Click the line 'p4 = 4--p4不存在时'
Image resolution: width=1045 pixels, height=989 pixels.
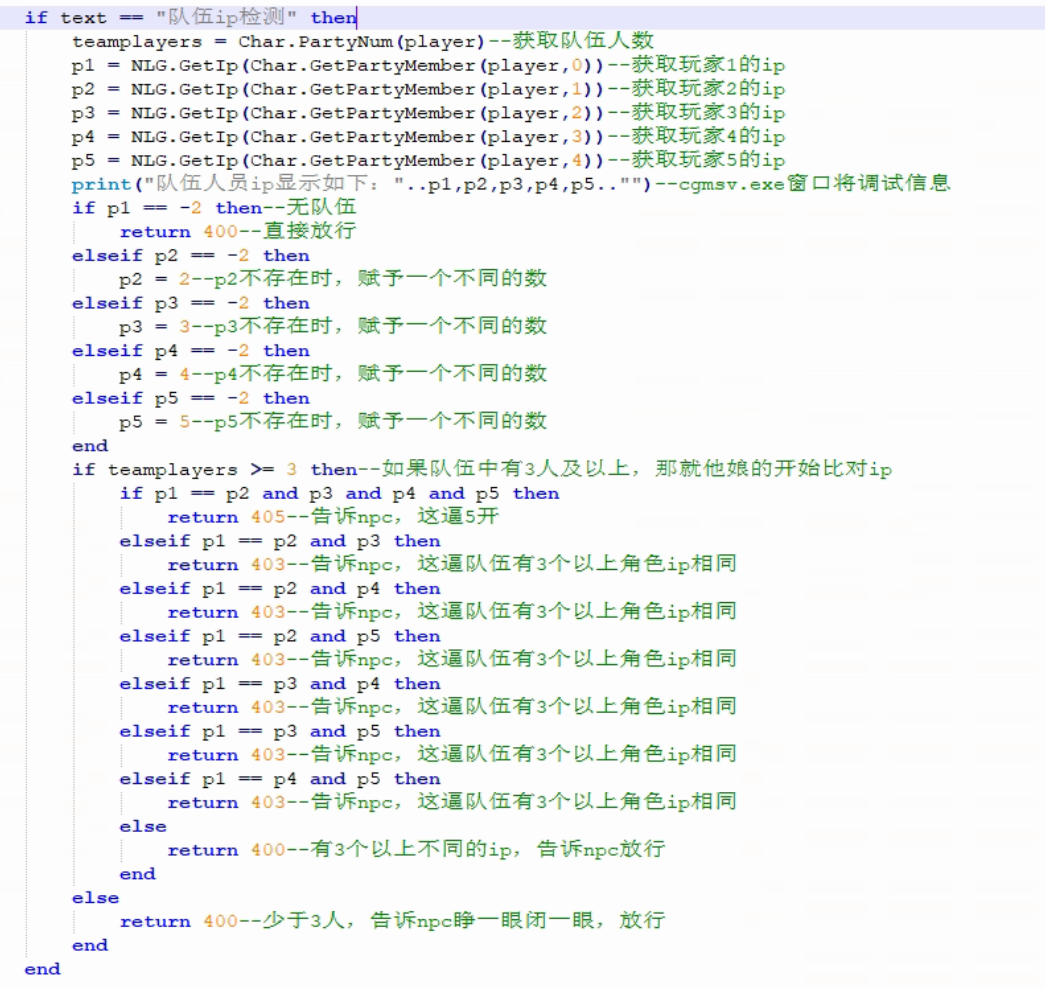pos(333,374)
